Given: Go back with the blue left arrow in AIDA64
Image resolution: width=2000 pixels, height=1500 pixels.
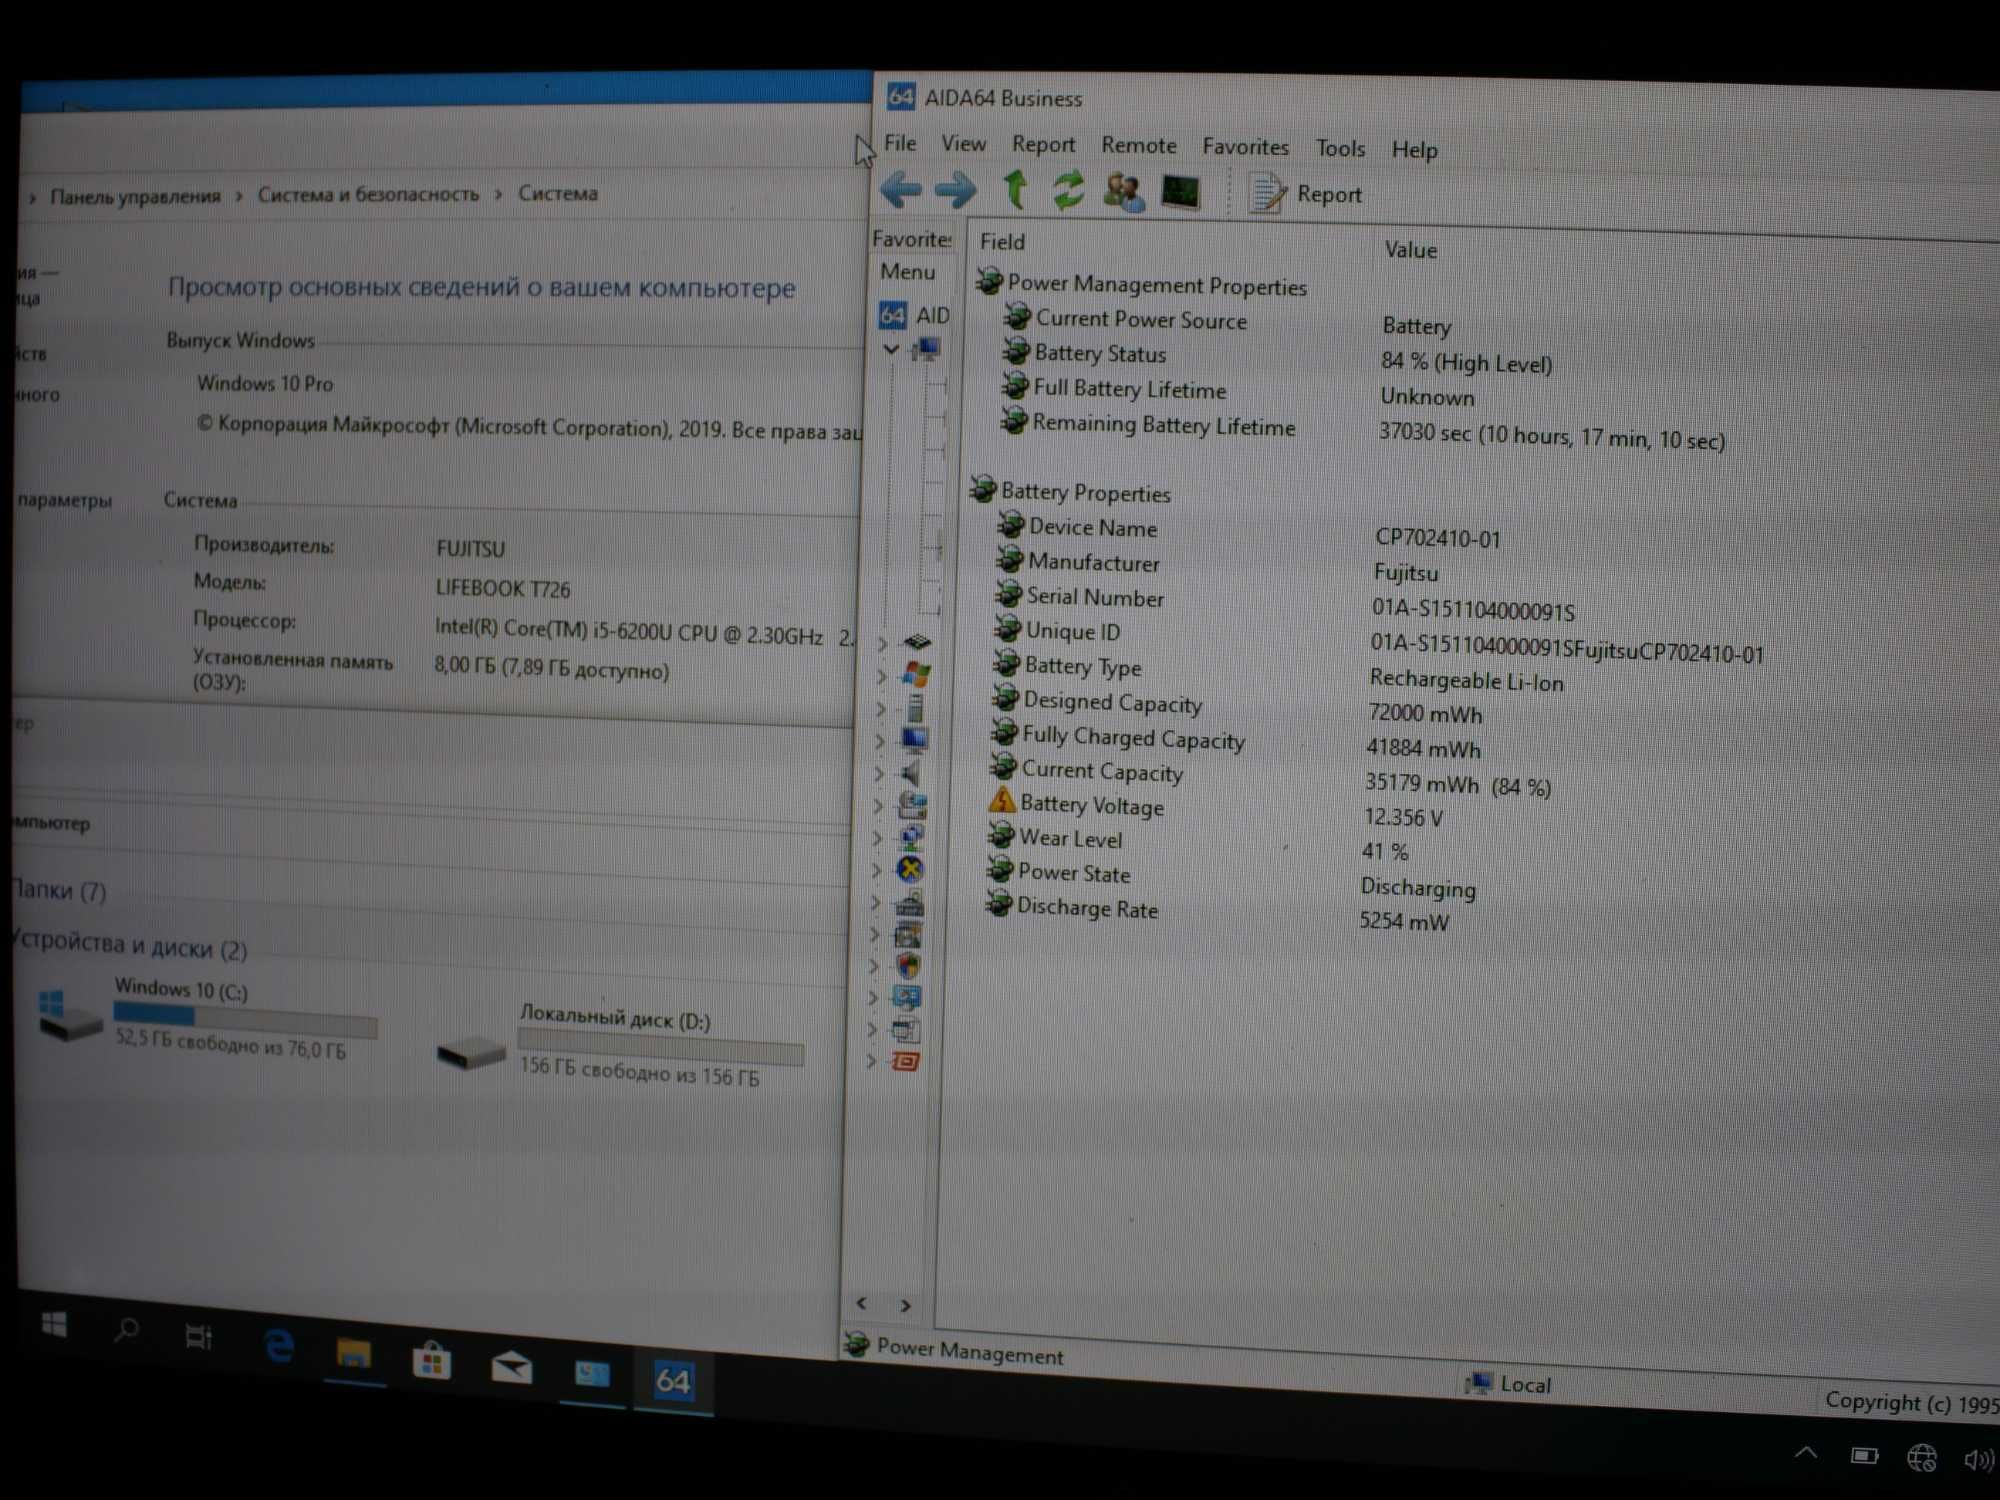Looking at the screenshot, I should [901, 189].
